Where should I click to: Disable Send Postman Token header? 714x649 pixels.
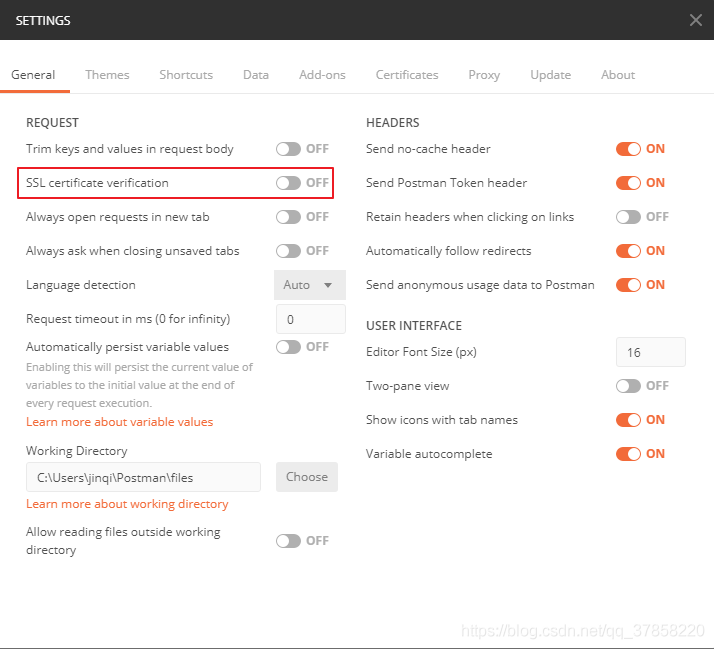point(628,183)
